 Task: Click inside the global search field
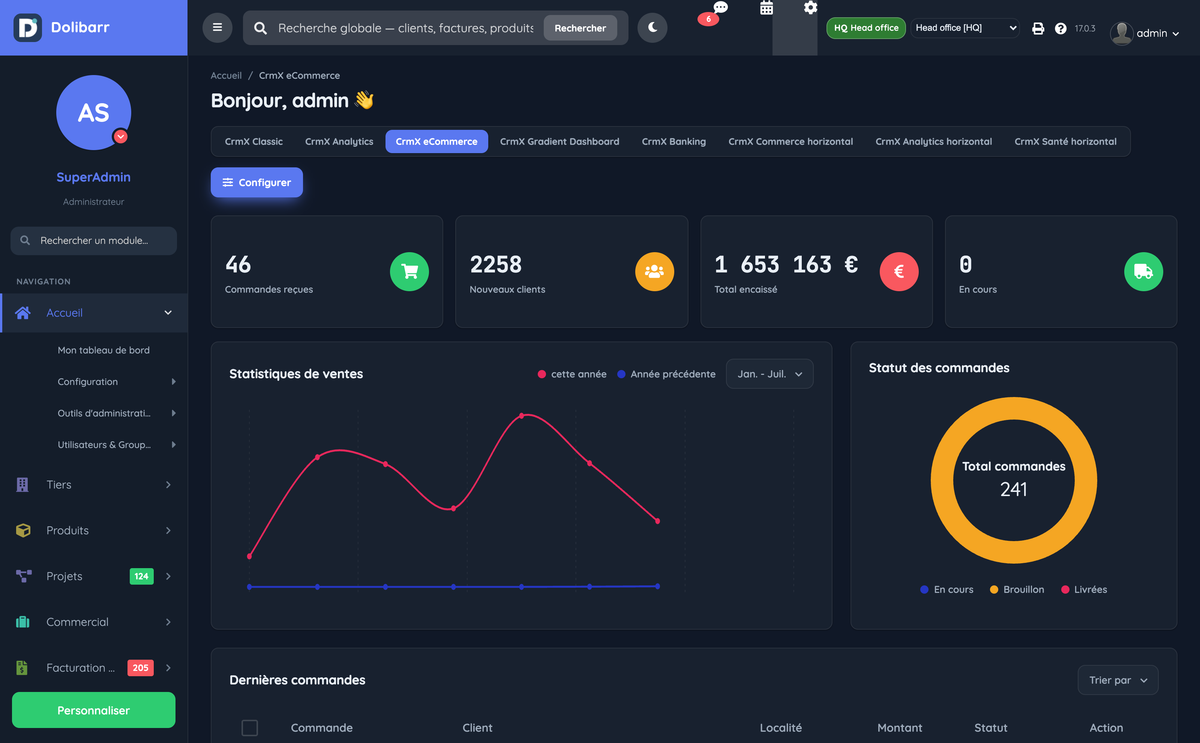[x=406, y=28]
